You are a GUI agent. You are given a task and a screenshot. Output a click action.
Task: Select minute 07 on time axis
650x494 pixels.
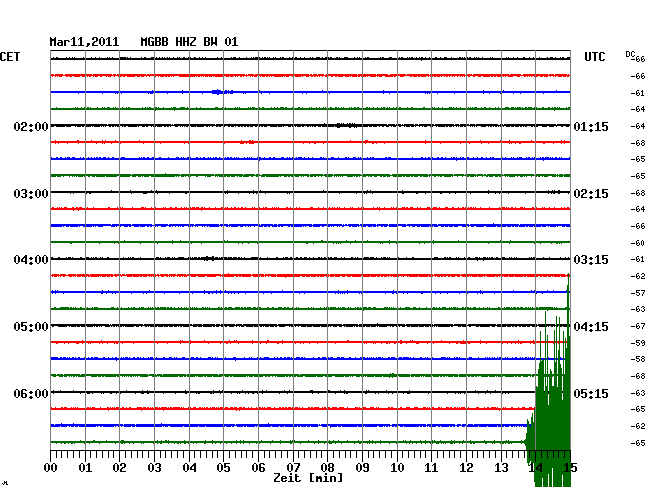point(293,467)
